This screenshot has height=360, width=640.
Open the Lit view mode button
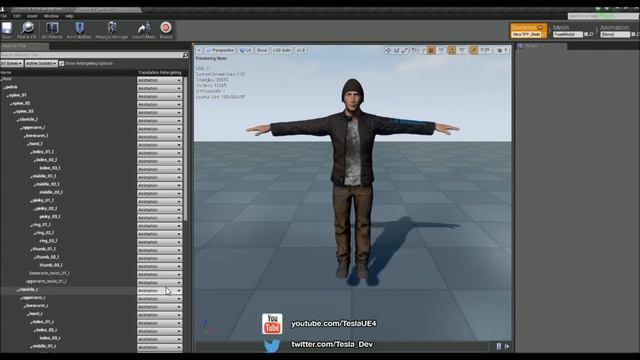pyautogui.click(x=246, y=50)
